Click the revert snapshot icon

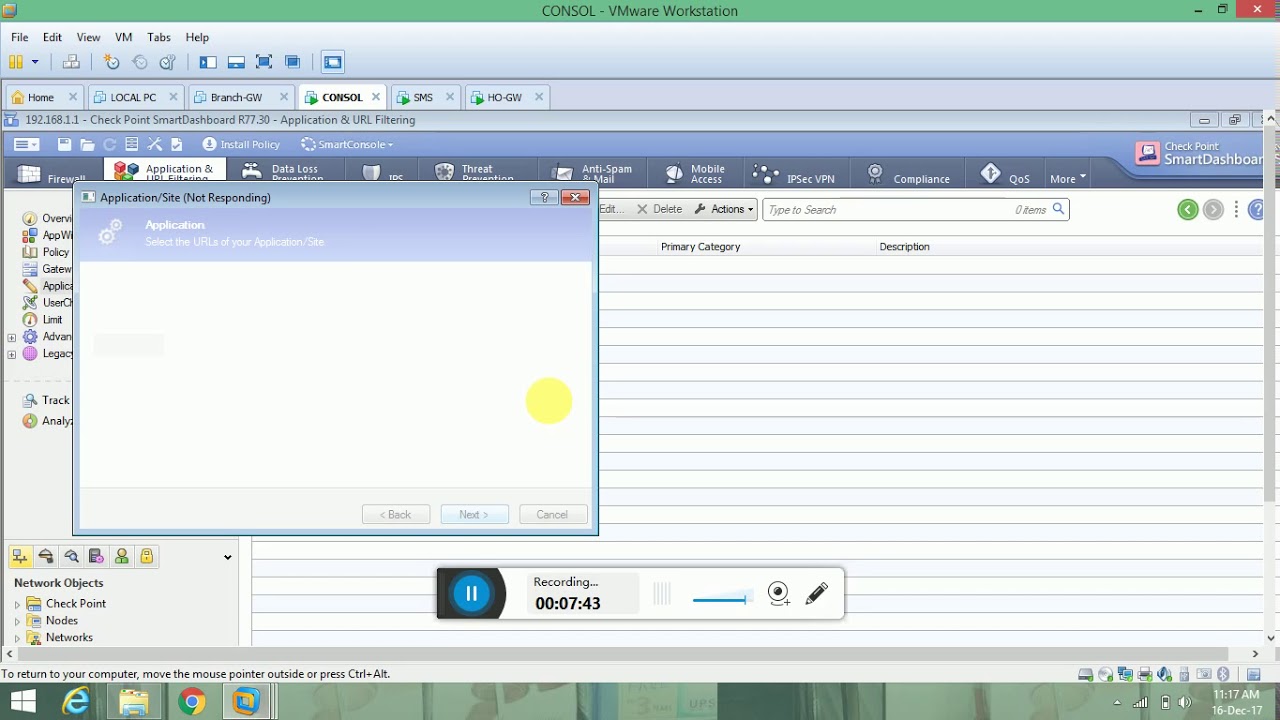(140, 62)
